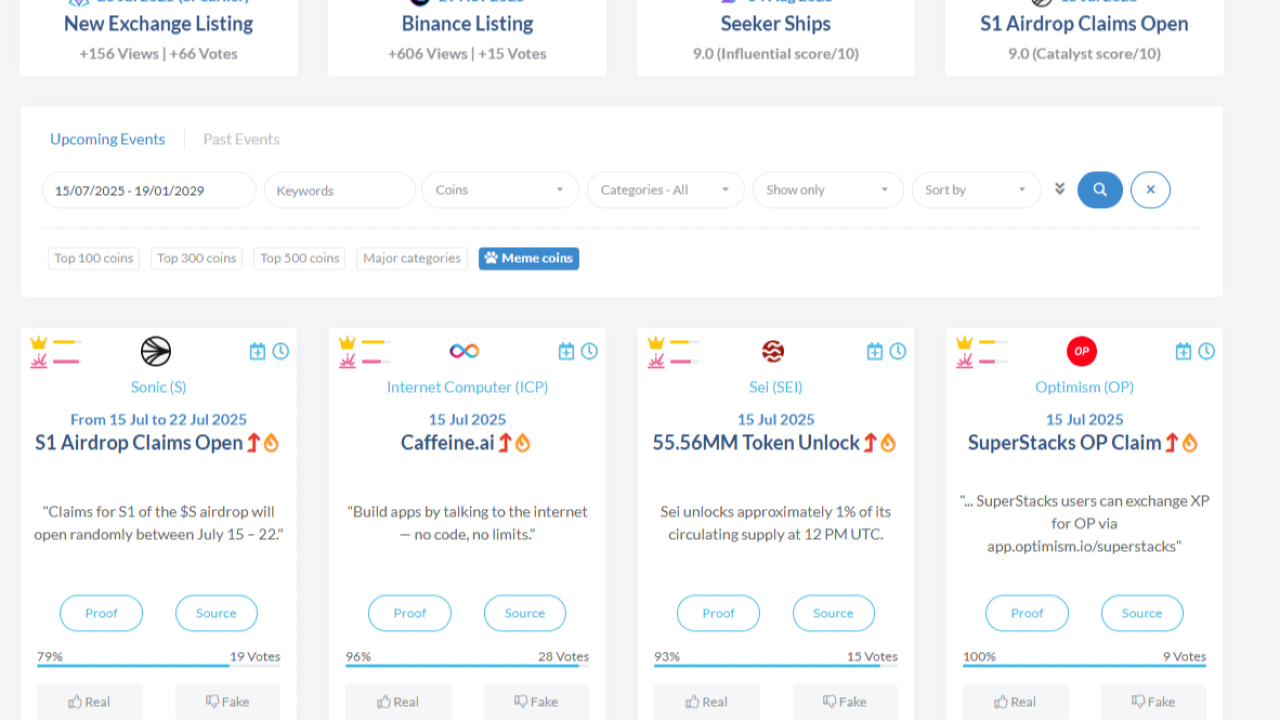
Task: Open the Sonic coin logo icon
Action: coord(156,351)
